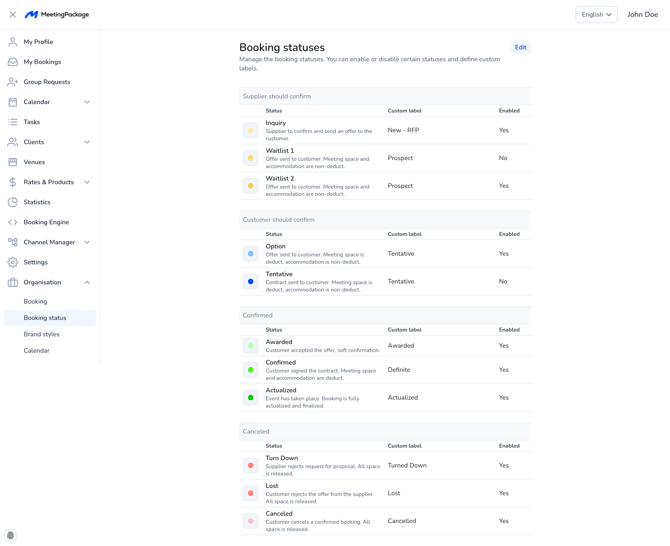This screenshot has width=670, height=546.
Task: Expand the Rates & Products section
Action: [x=87, y=182]
